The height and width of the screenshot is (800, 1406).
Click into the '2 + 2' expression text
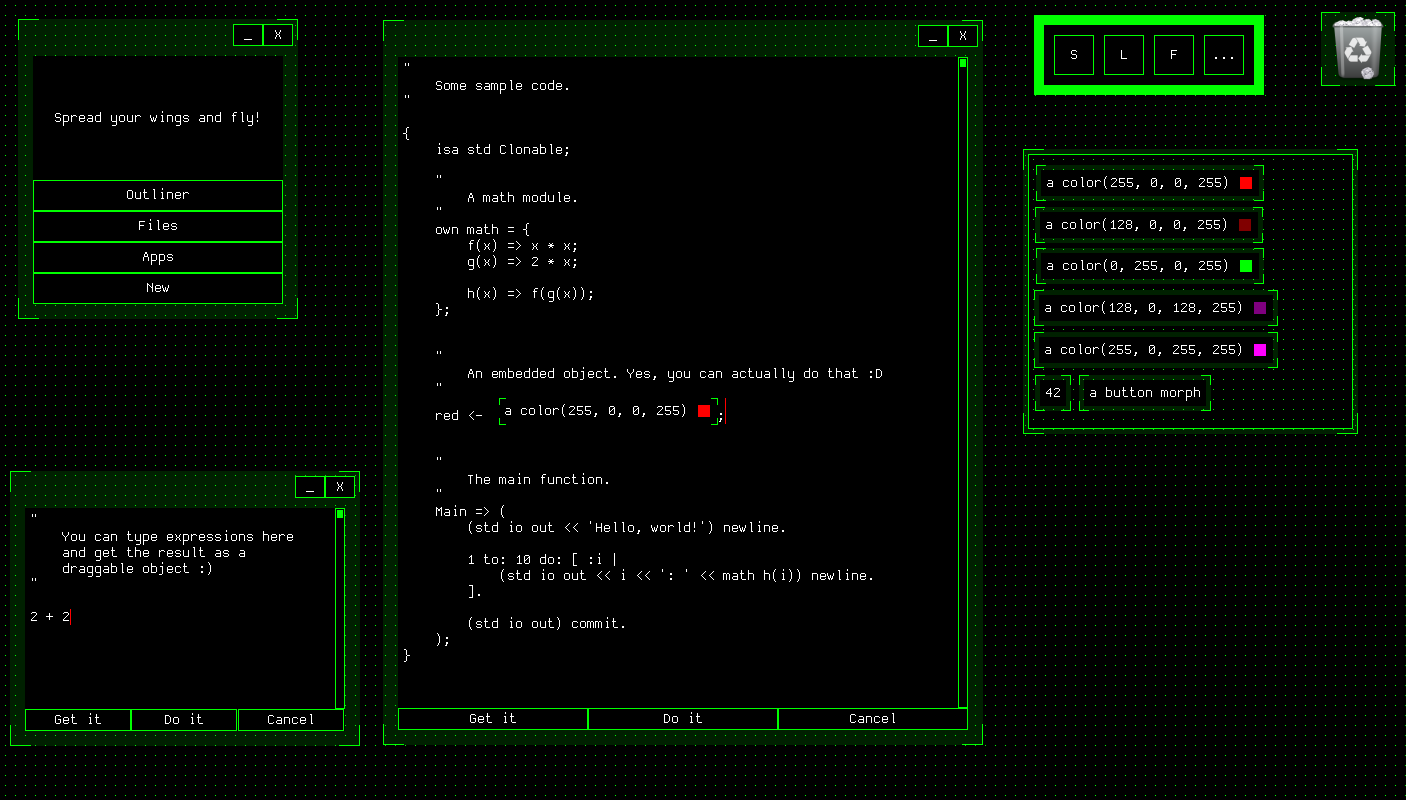(50, 617)
